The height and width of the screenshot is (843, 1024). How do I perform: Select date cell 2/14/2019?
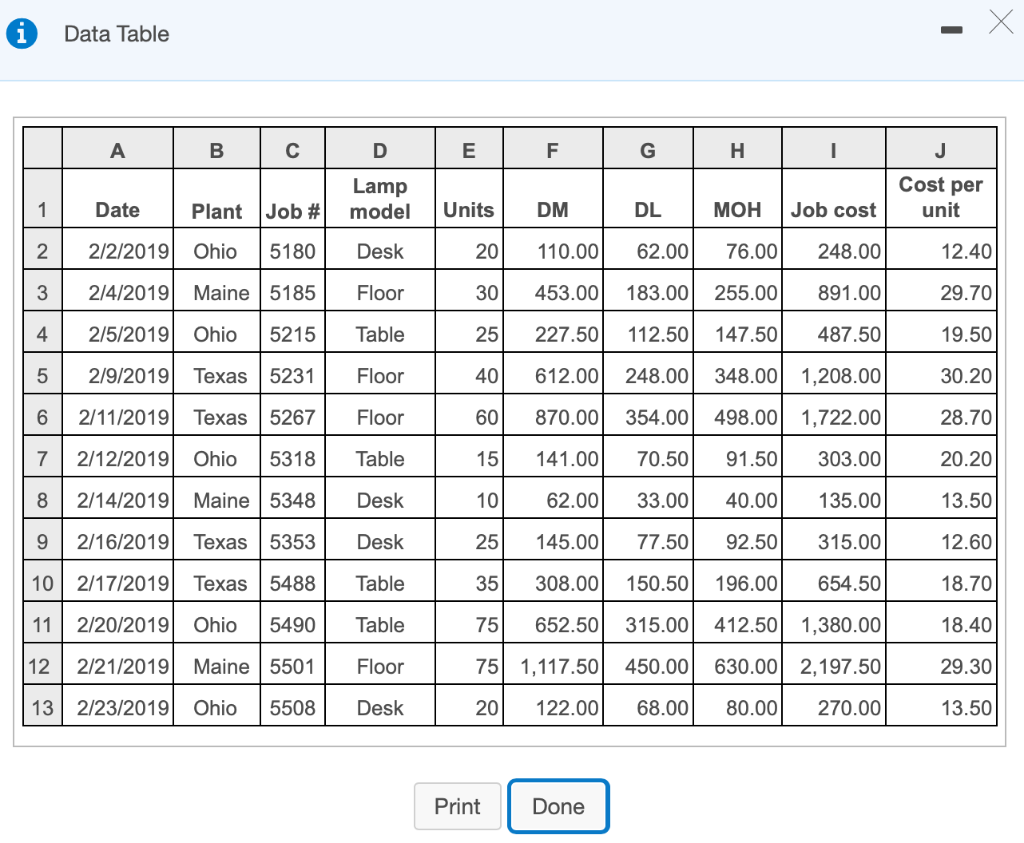(118, 498)
